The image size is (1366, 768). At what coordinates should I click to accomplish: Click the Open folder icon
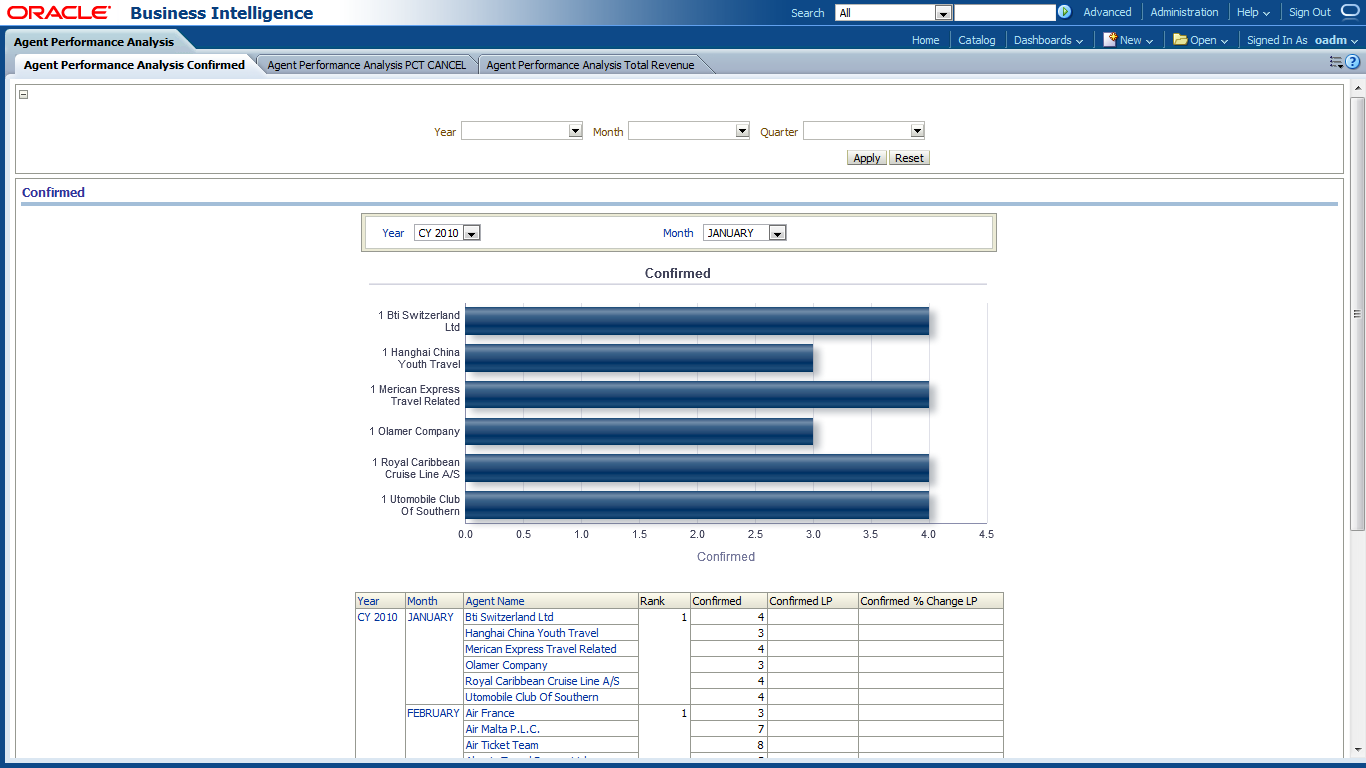pos(1180,40)
